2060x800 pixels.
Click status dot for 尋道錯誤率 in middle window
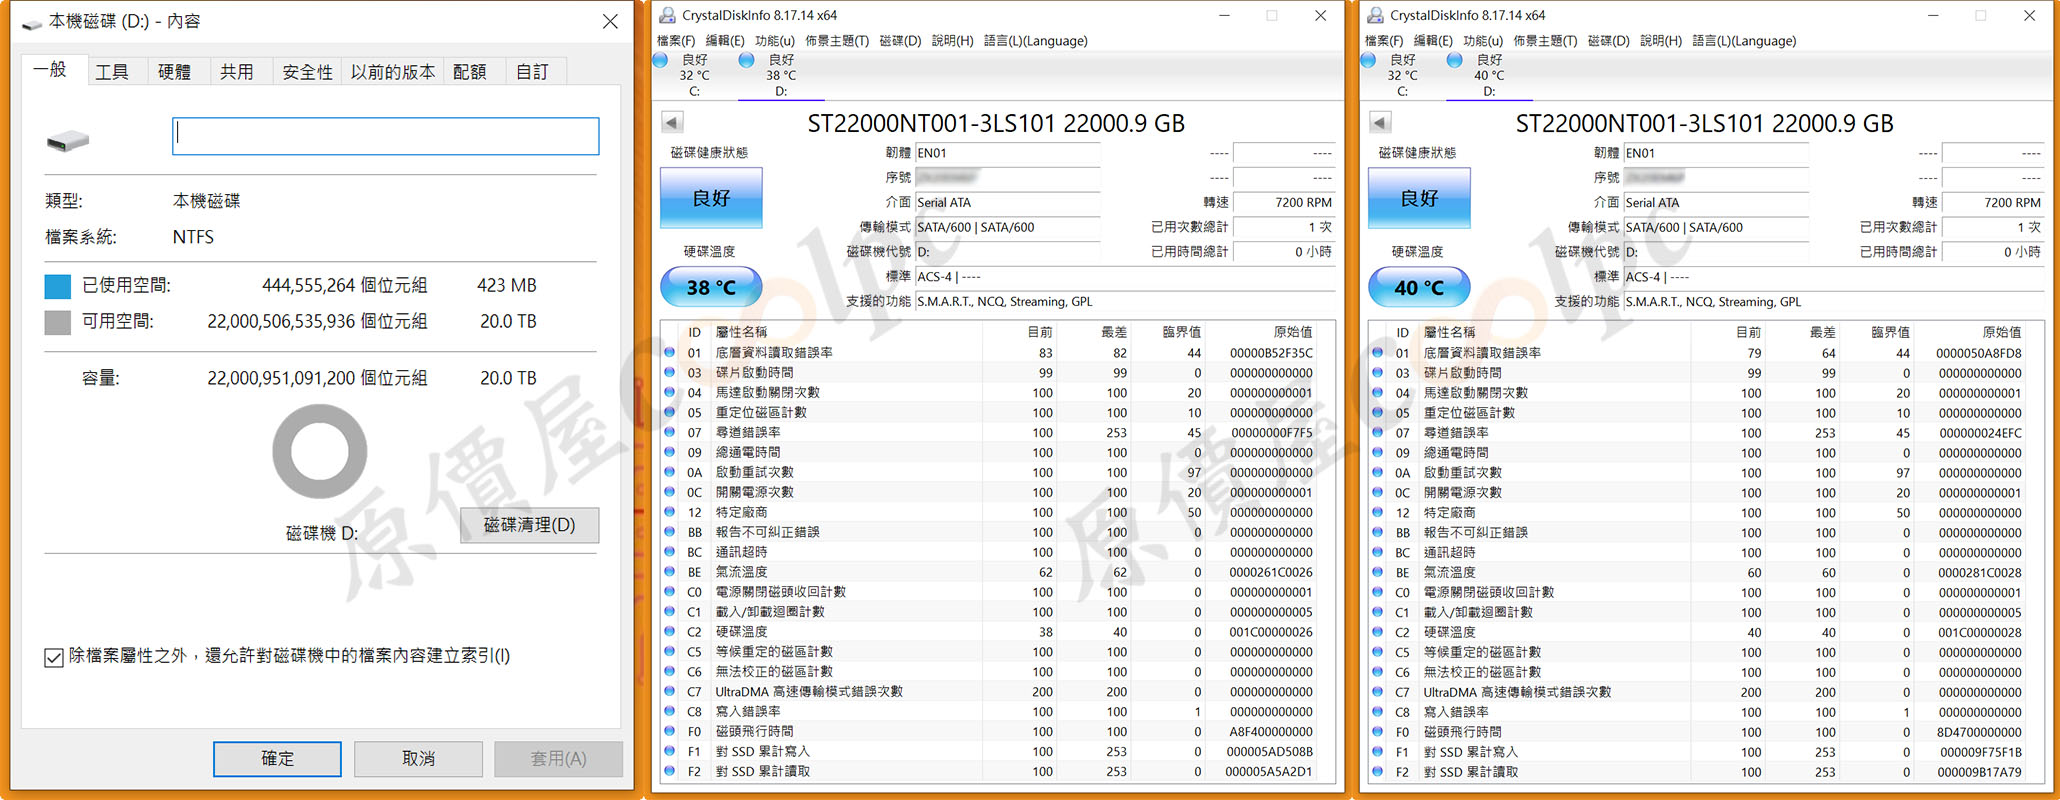coord(670,432)
